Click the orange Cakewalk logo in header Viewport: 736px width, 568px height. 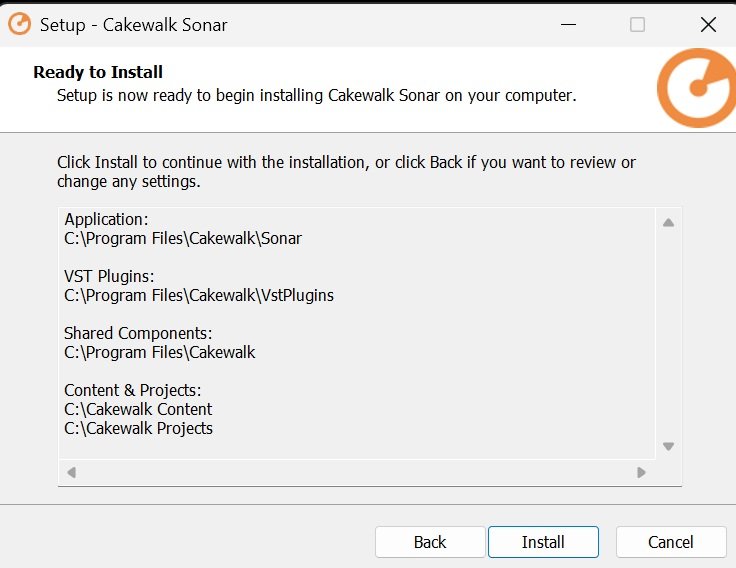click(697, 88)
